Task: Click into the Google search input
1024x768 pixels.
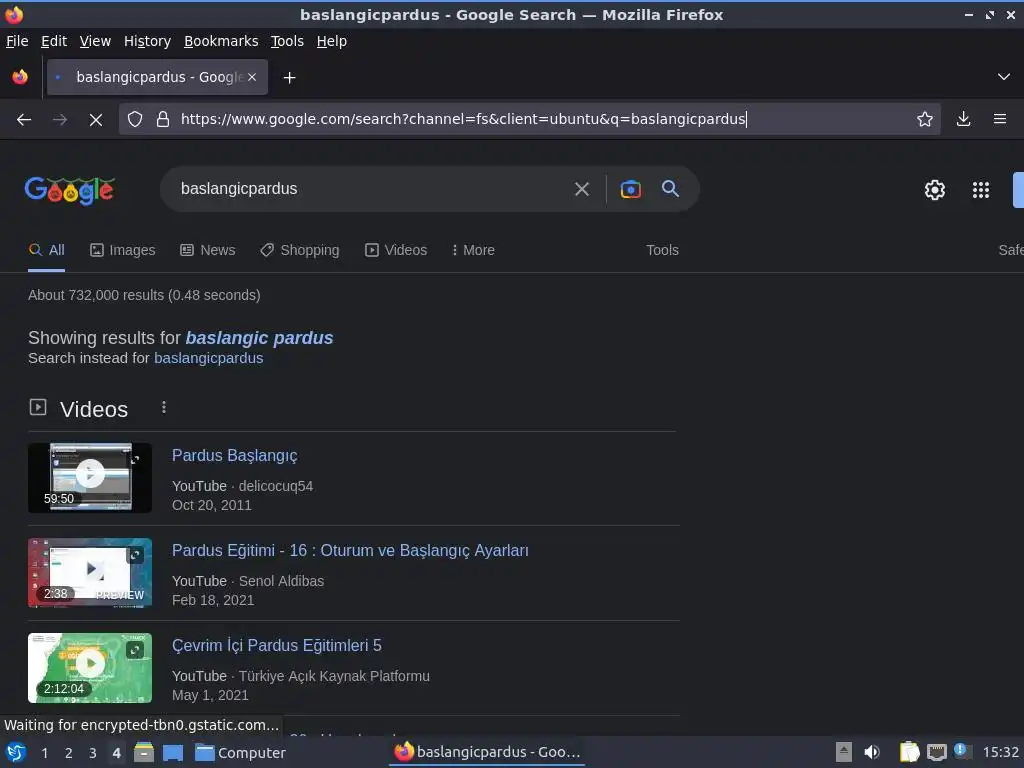Action: tap(372, 189)
